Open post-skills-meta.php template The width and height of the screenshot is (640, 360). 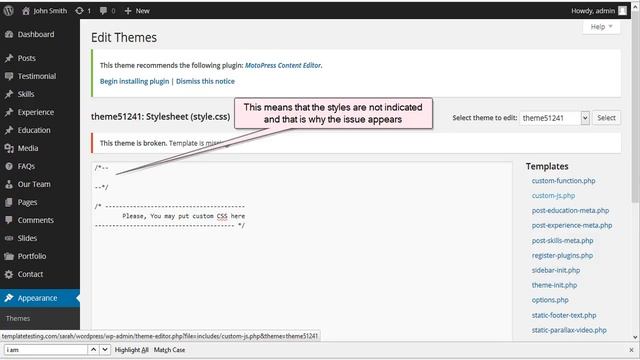(562, 240)
